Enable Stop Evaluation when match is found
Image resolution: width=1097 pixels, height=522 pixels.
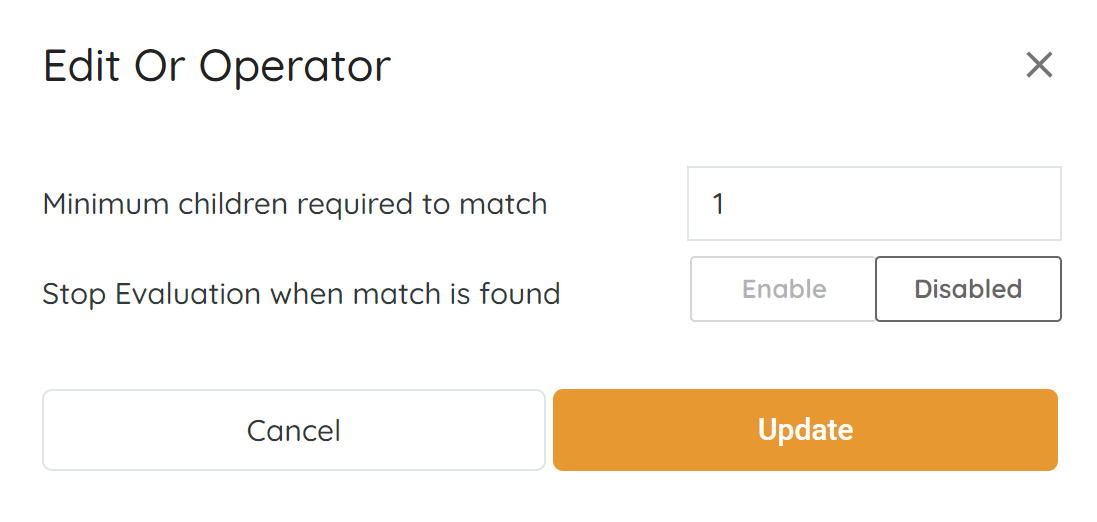click(x=783, y=290)
